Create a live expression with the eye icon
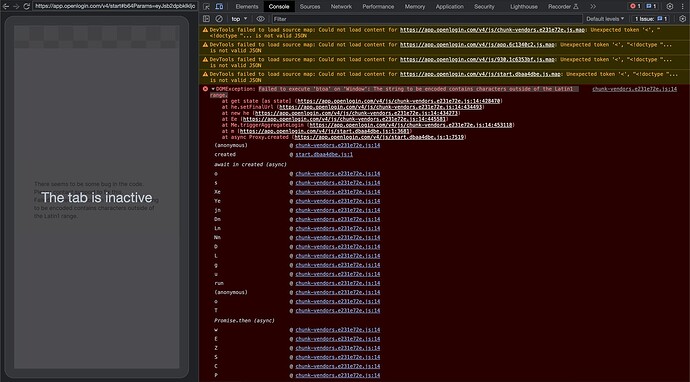This screenshot has height=382, width=690. (261, 19)
